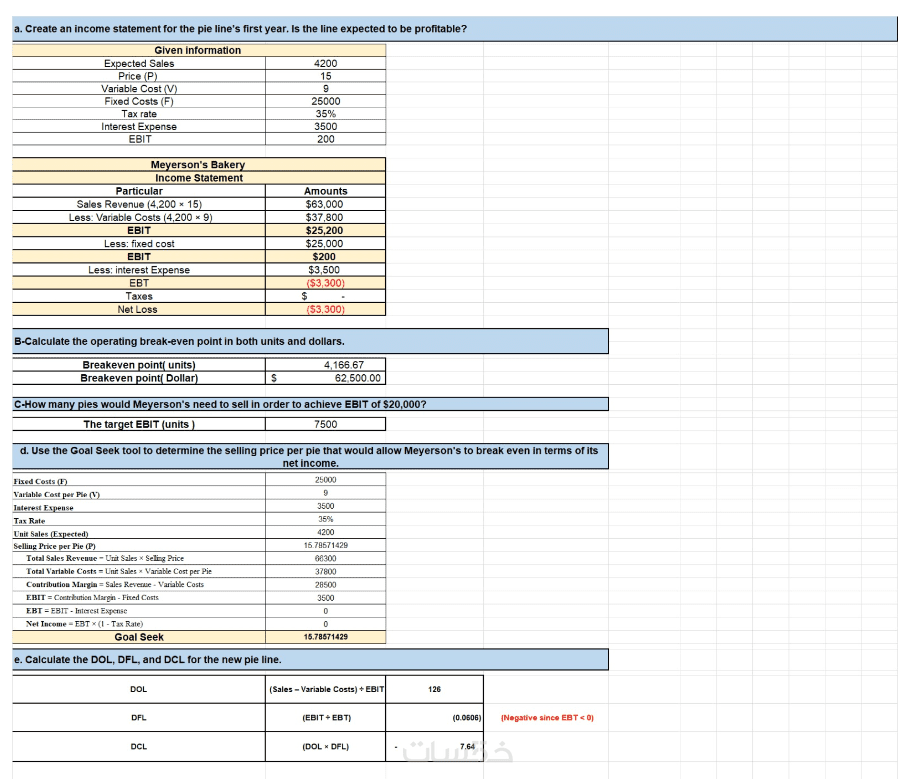Click the EBT label in income statement

coord(139,283)
